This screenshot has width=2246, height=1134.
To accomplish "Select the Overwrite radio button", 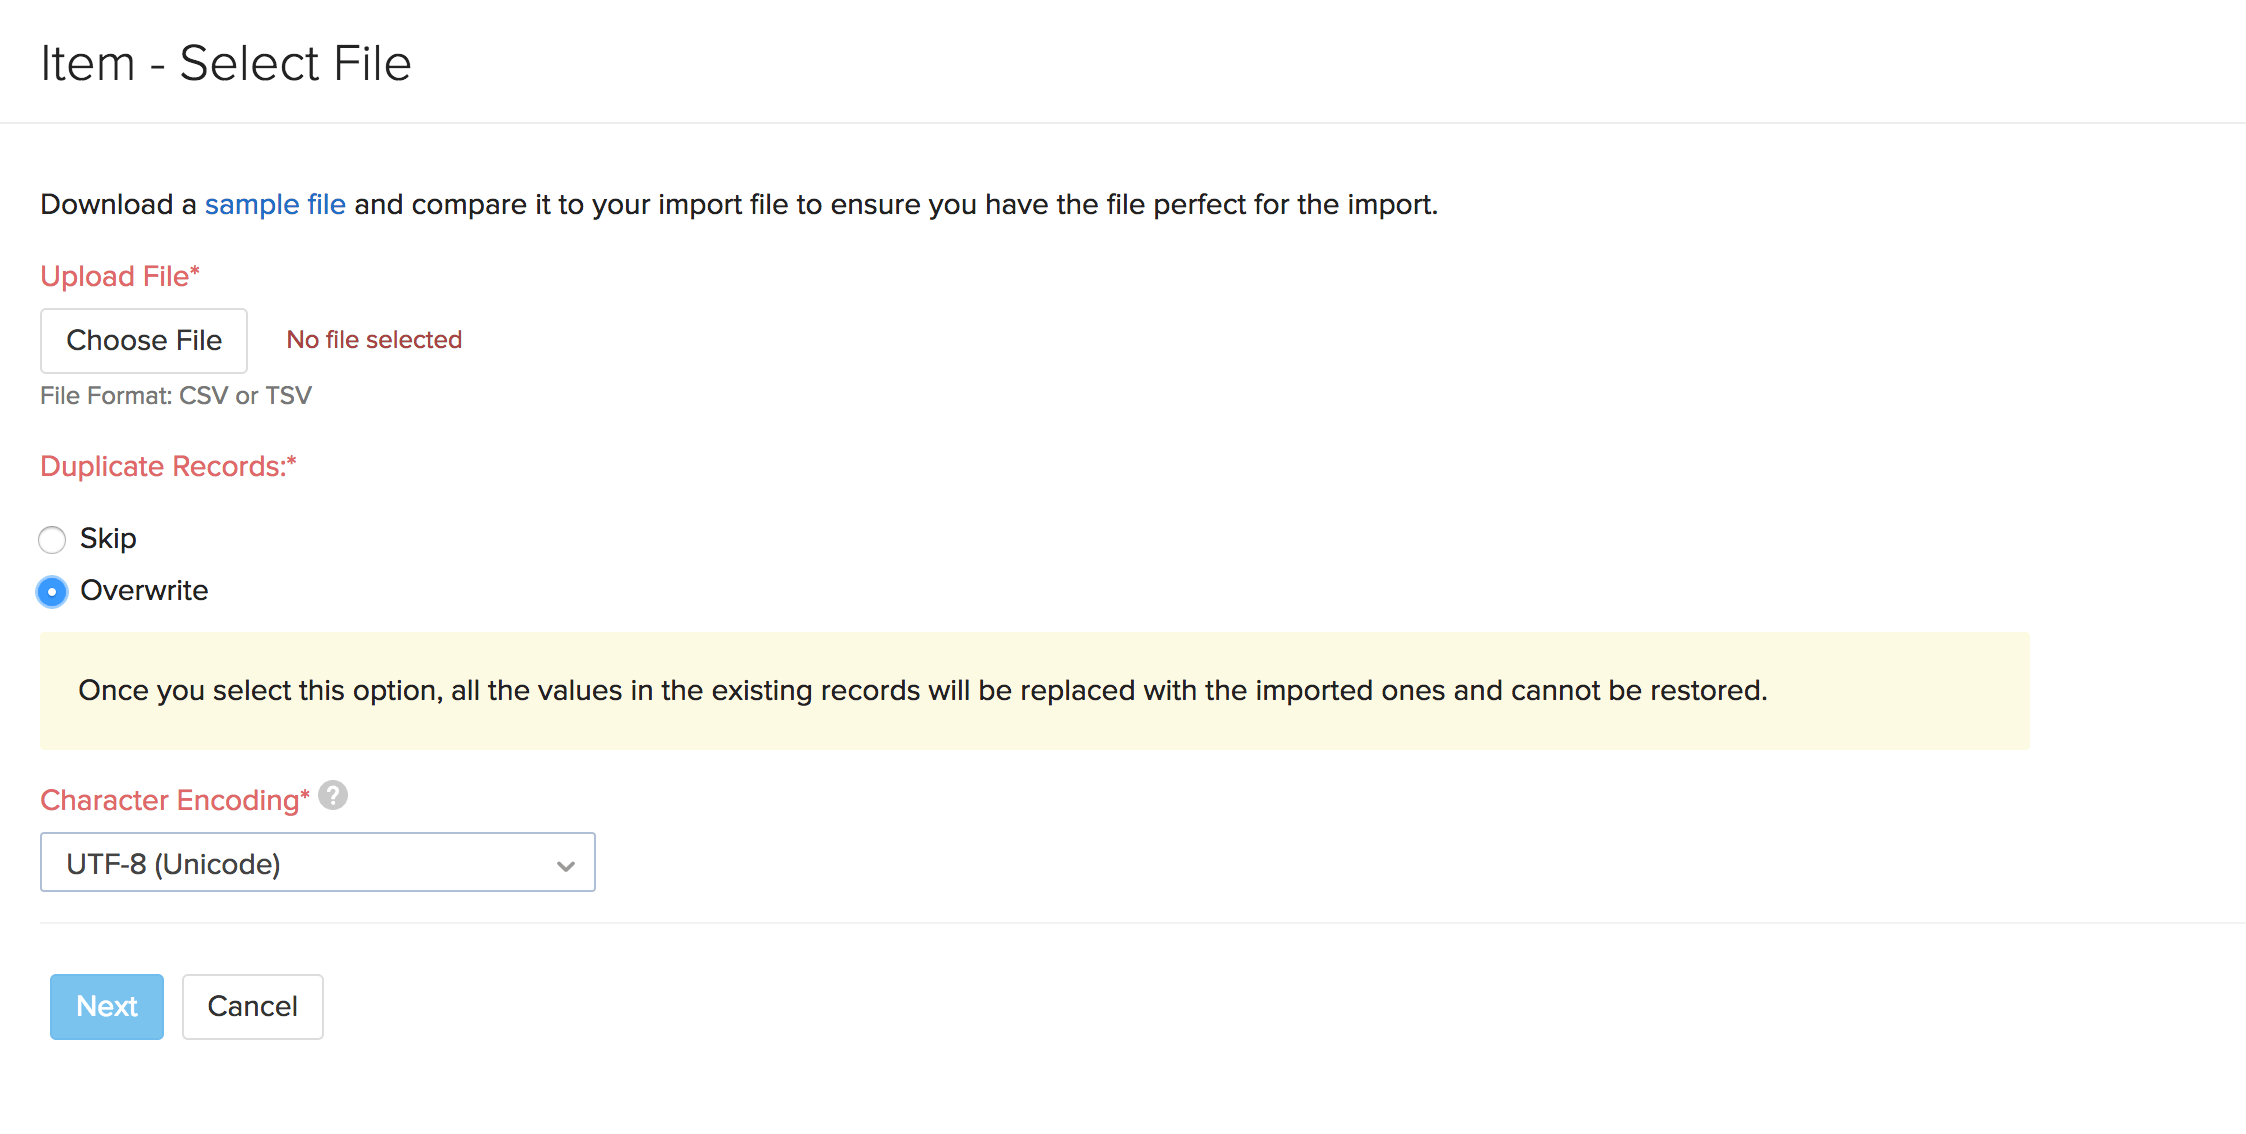I will tap(52, 592).
